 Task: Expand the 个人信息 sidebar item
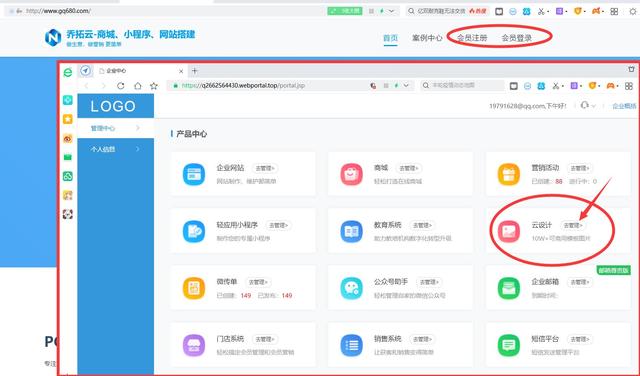(116, 149)
